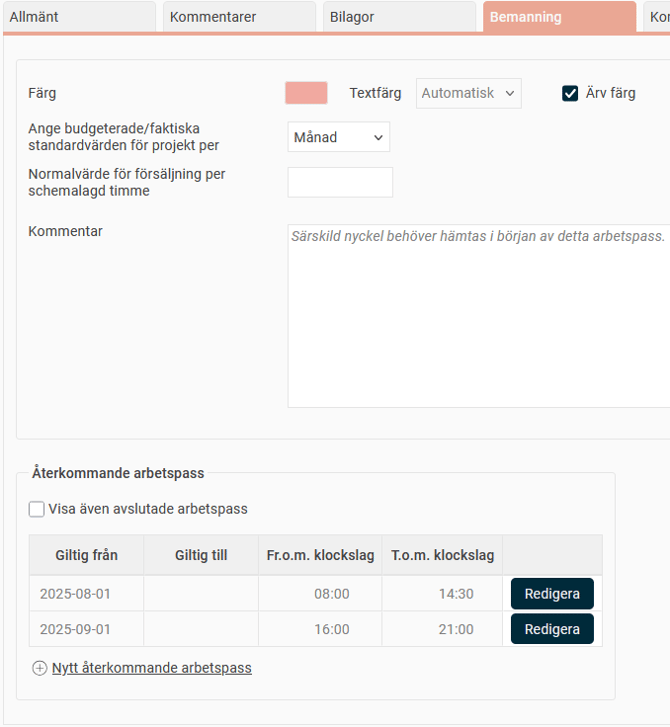Uncheck the 'Ärv färg' checkbox

570,93
